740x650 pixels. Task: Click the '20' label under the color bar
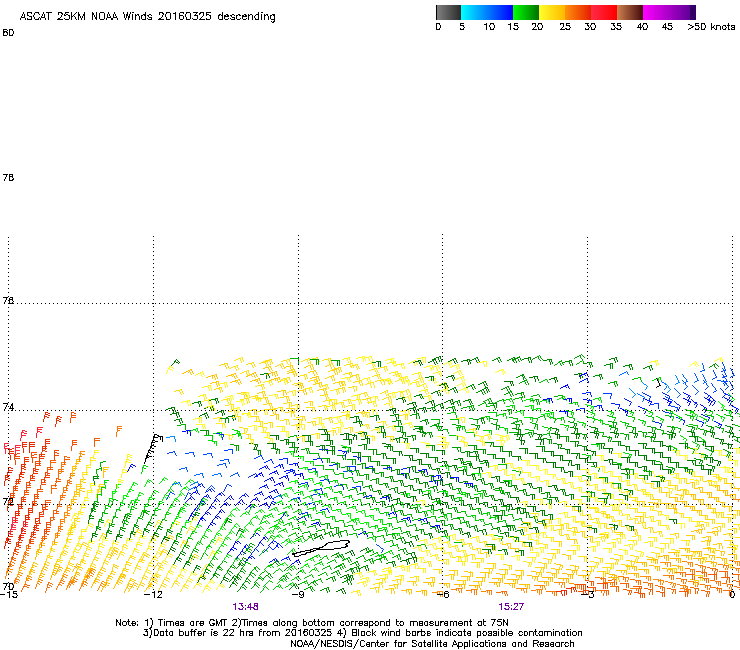click(x=537, y=27)
